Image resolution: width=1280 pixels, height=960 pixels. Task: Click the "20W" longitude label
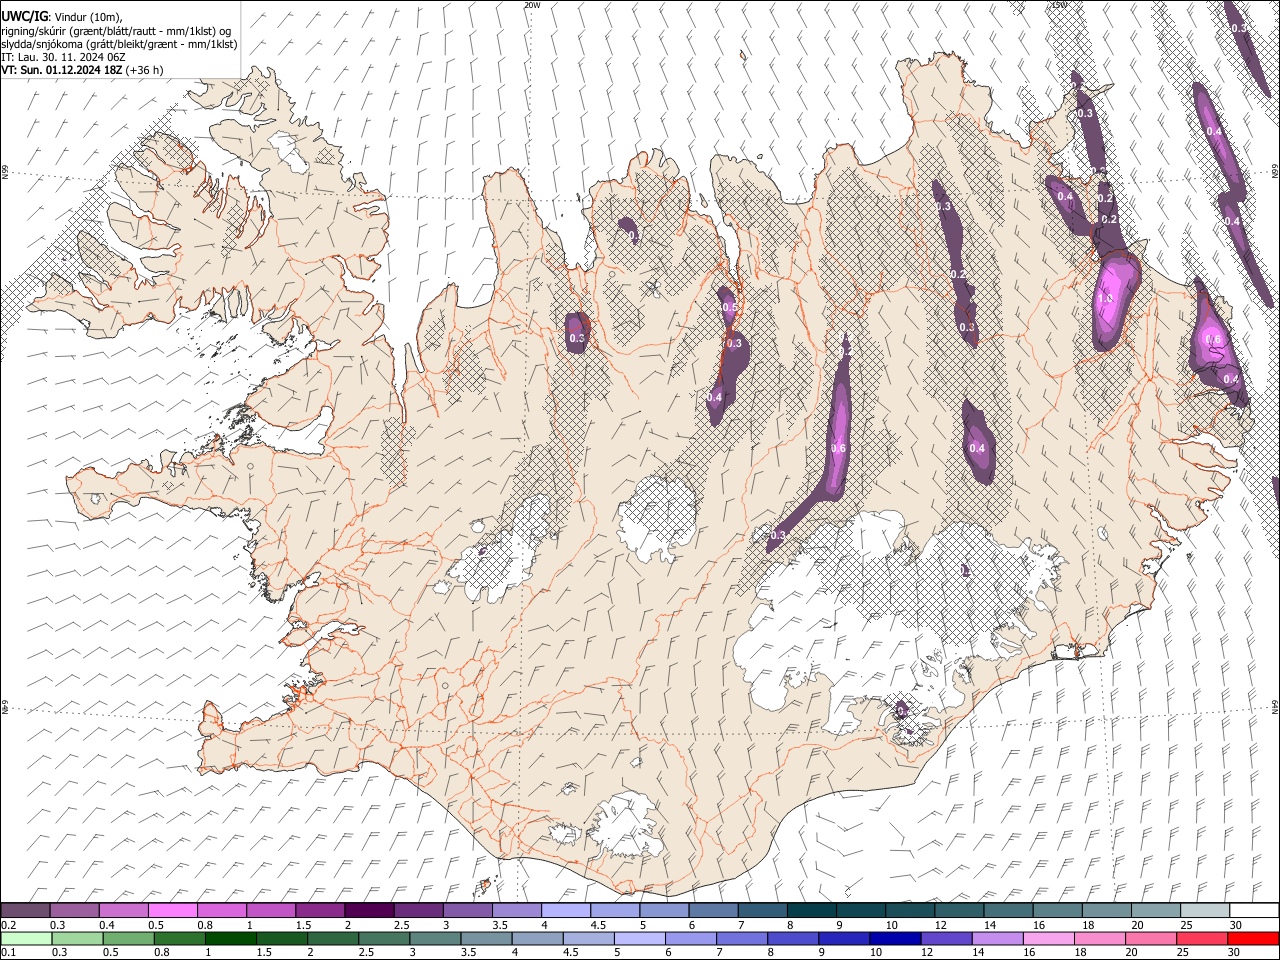click(532, 5)
